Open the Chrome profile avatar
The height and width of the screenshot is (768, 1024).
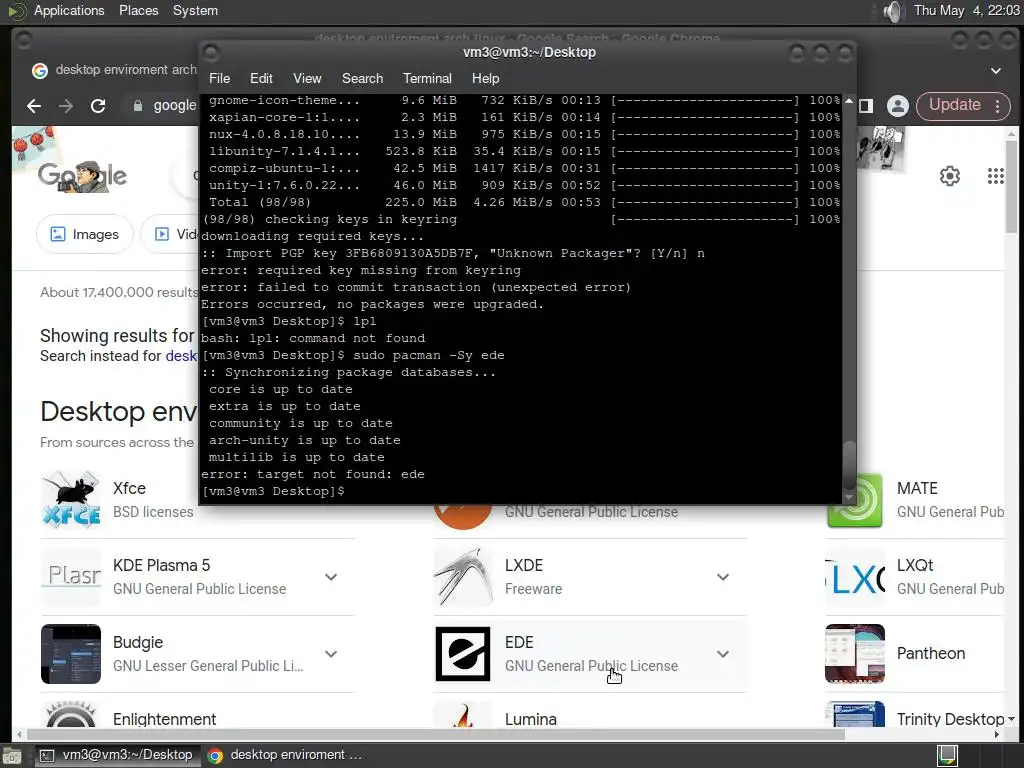point(897,106)
